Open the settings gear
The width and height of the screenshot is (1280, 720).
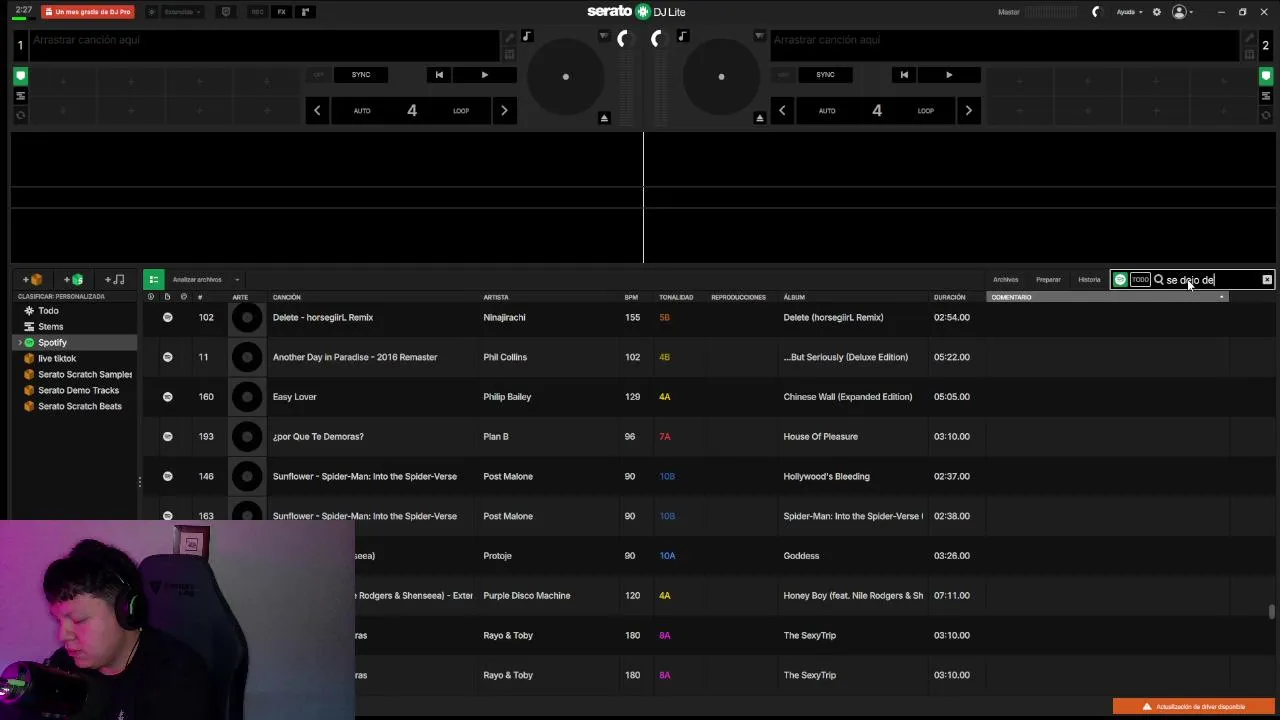pyautogui.click(x=1157, y=12)
